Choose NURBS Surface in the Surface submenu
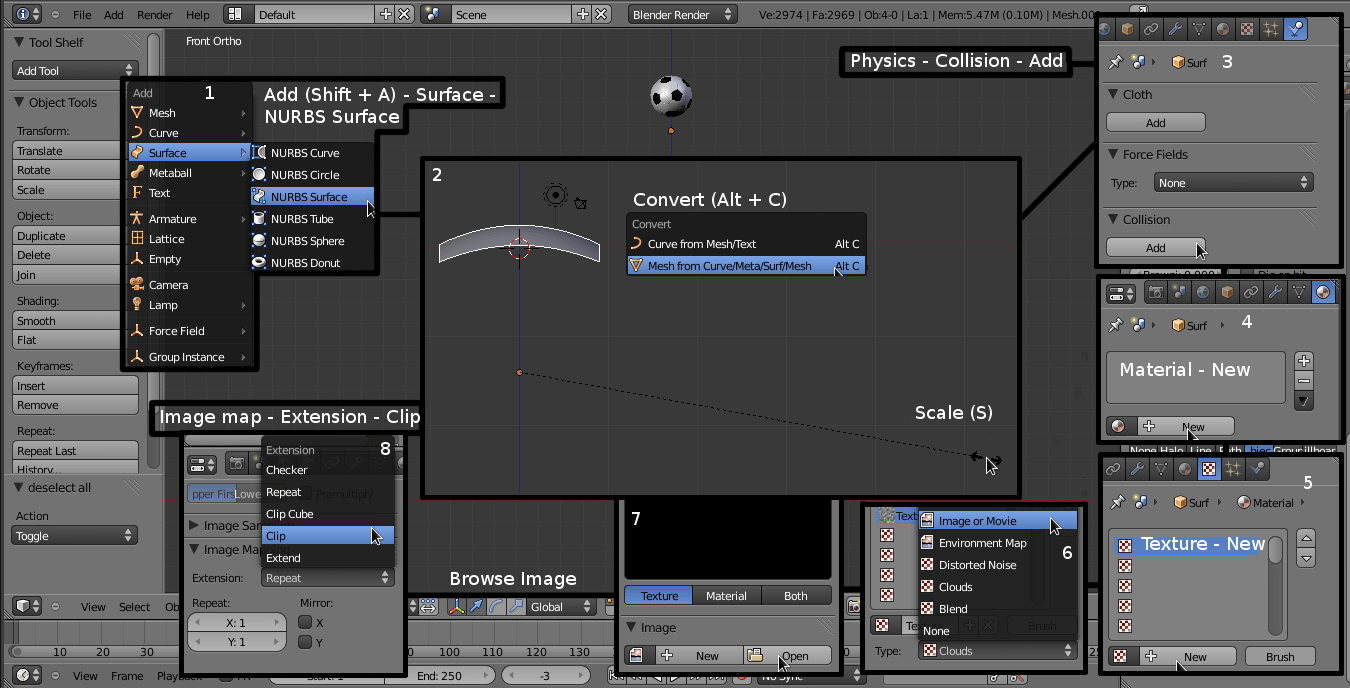This screenshot has width=1350, height=688. click(x=312, y=197)
